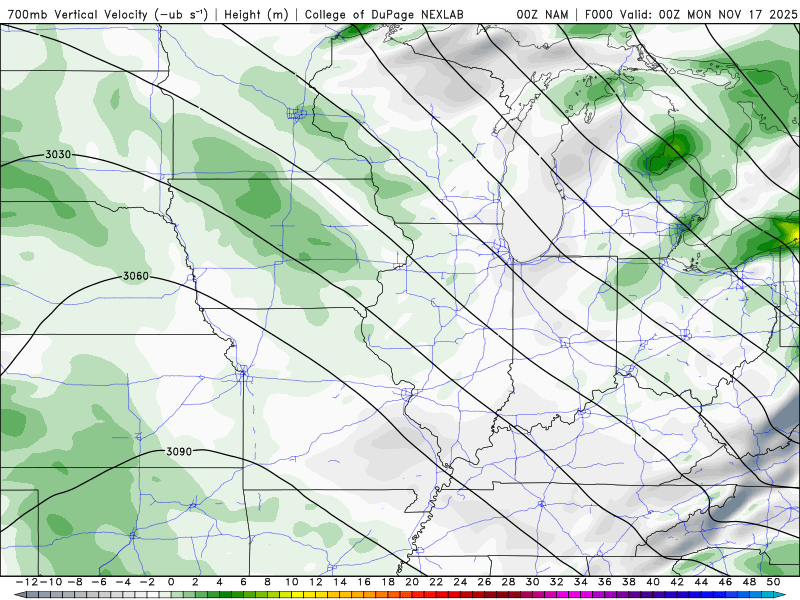
Task: Click the colorbar tick label 6
Action: coord(243,582)
